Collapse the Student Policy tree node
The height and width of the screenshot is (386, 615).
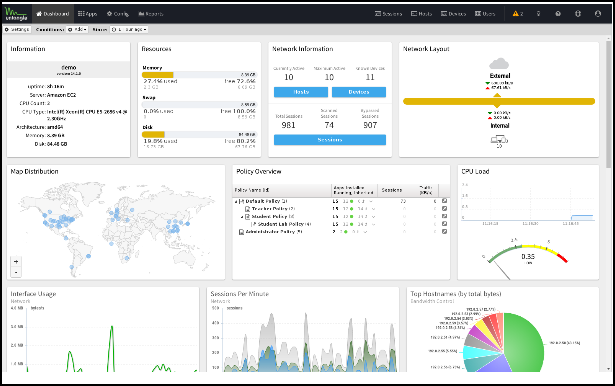[242, 217]
